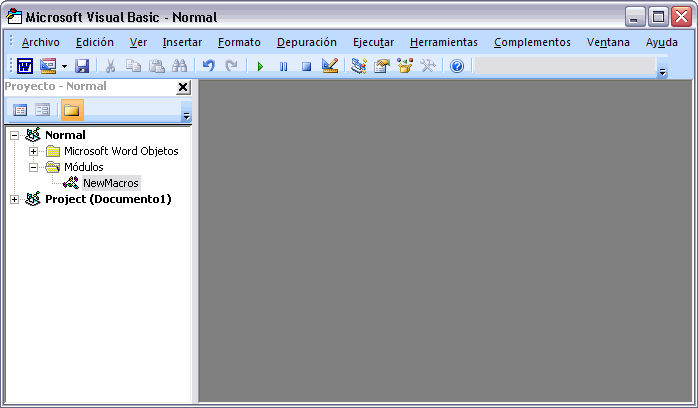Viewport: 698px width, 408px height.
Task: Click the Run macro play icon
Action: coord(260,66)
